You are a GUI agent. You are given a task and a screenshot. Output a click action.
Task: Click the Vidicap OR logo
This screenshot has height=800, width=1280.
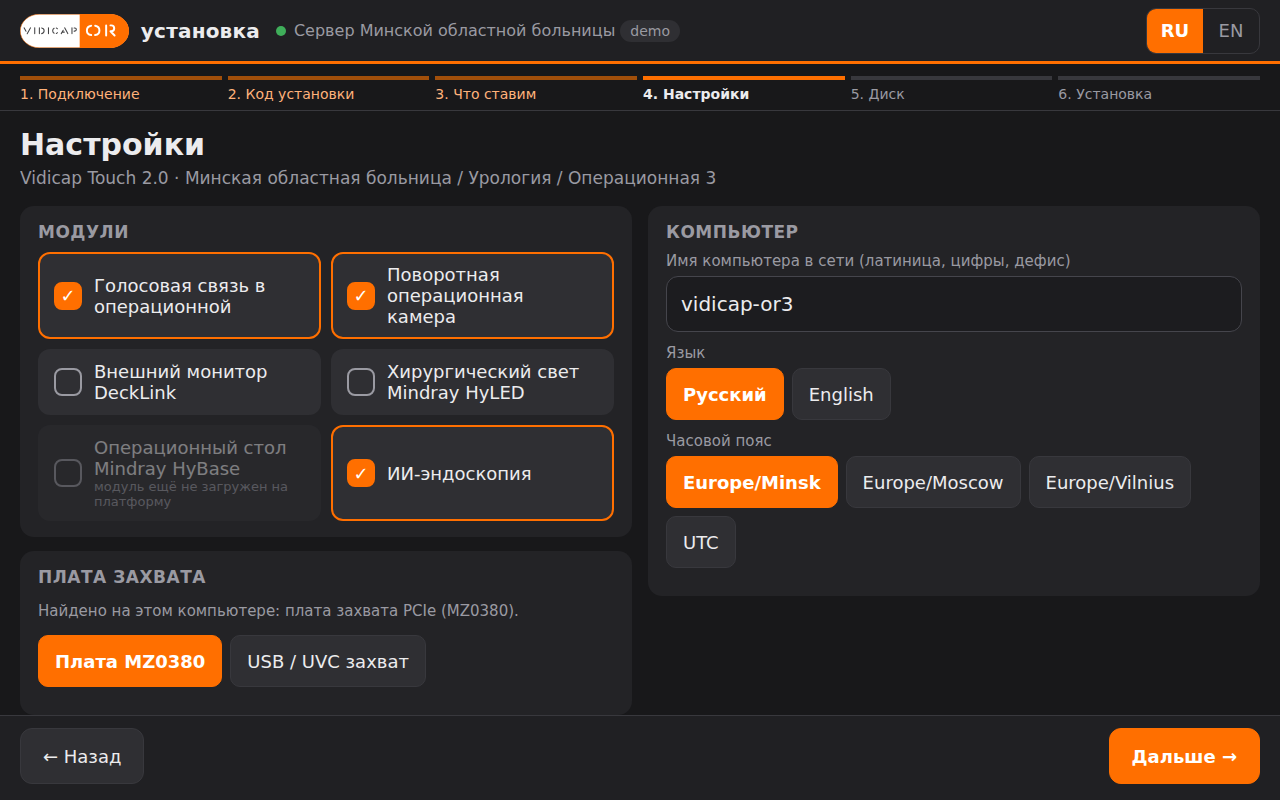pos(75,31)
